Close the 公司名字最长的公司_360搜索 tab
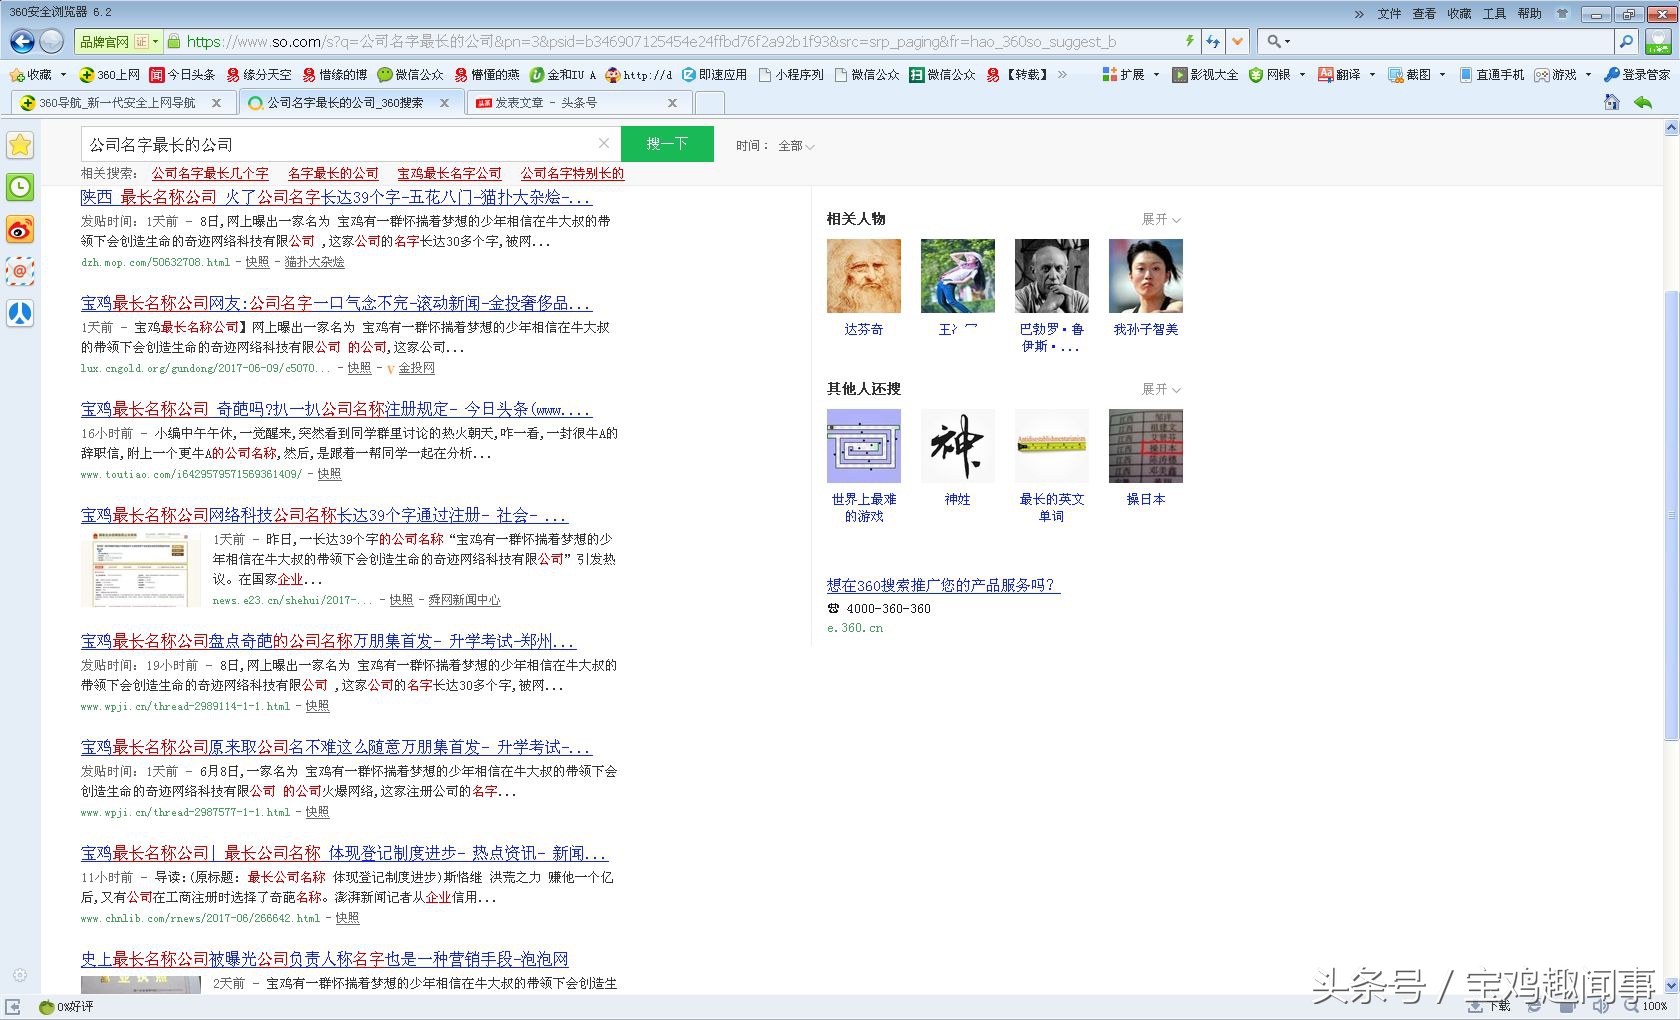Image resolution: width=1680 pixels, height=1020 pixels. coord(445,102)
